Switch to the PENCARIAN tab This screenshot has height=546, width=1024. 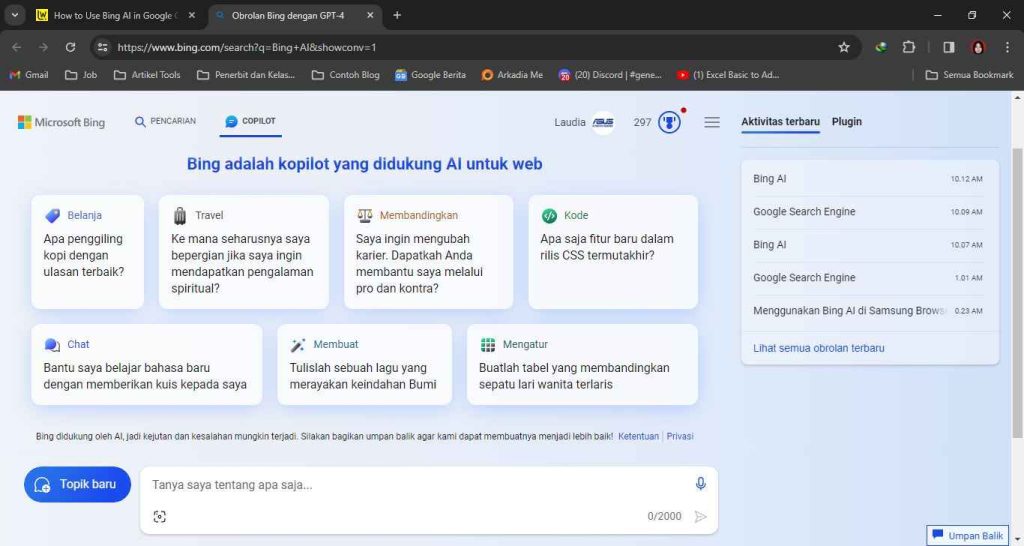click(x=165, y=122)
